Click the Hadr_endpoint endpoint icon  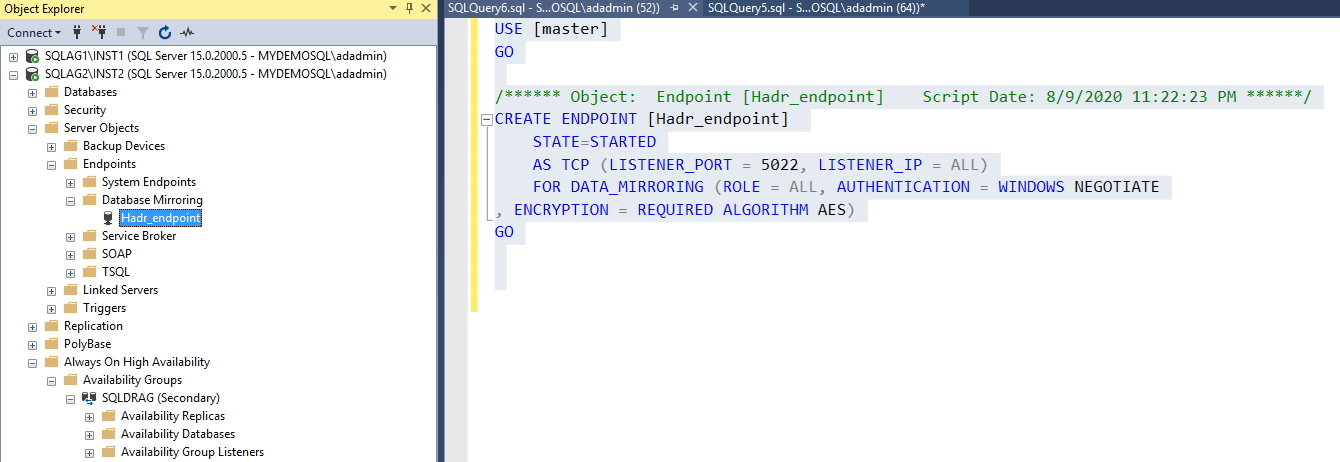(x=108, y=218)
